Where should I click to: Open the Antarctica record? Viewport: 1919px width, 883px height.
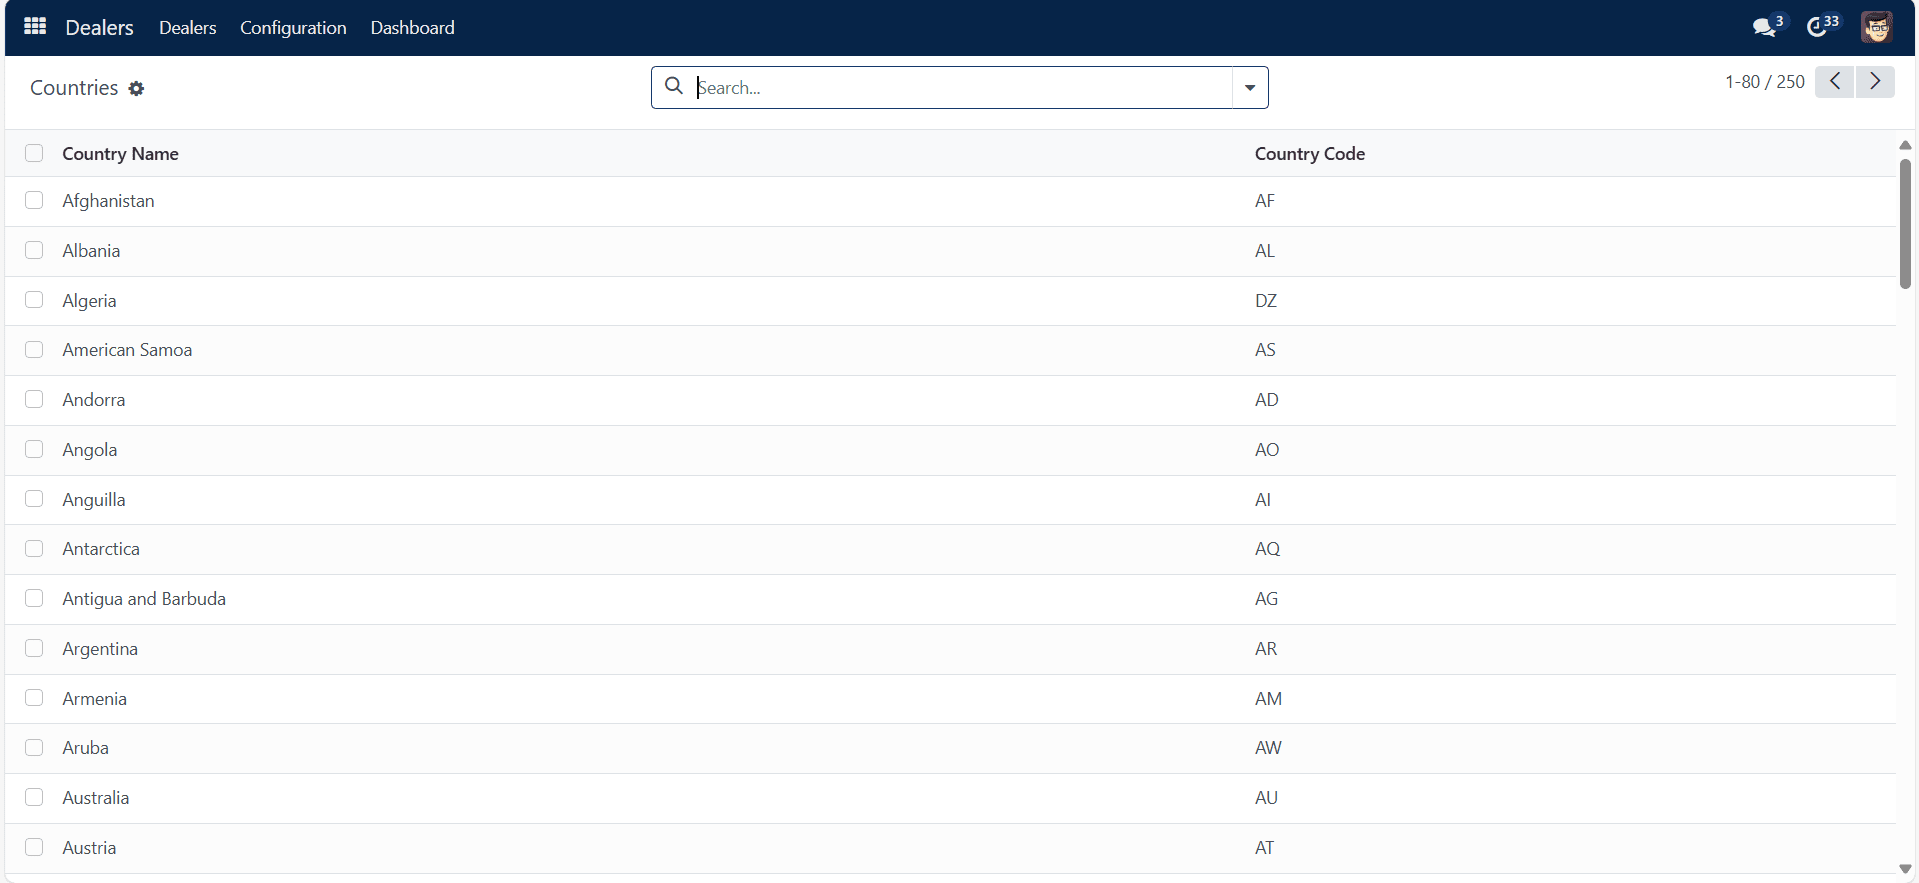point(101,549)
